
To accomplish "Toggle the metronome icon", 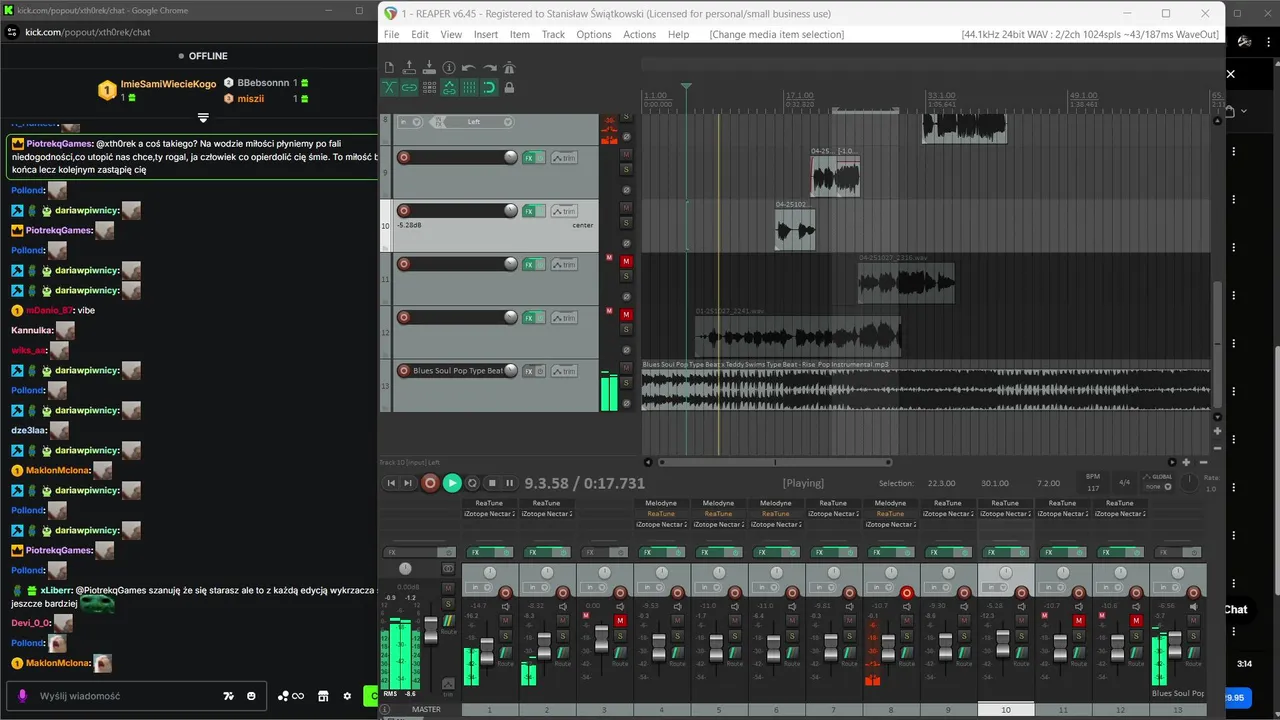I will pyautogui.click(x=509, y=68).
